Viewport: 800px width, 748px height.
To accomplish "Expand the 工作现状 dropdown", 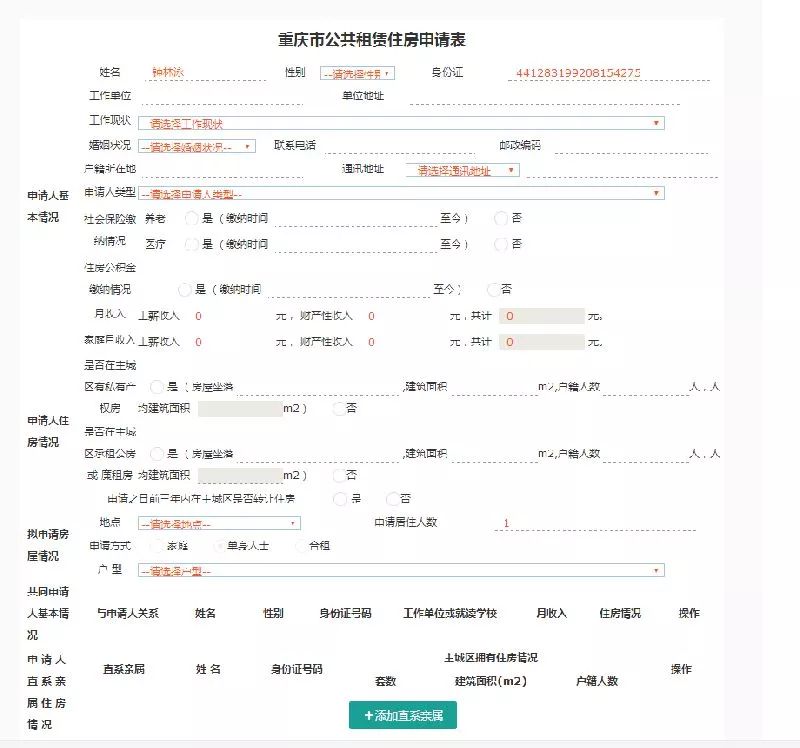I will coord(401,123).
